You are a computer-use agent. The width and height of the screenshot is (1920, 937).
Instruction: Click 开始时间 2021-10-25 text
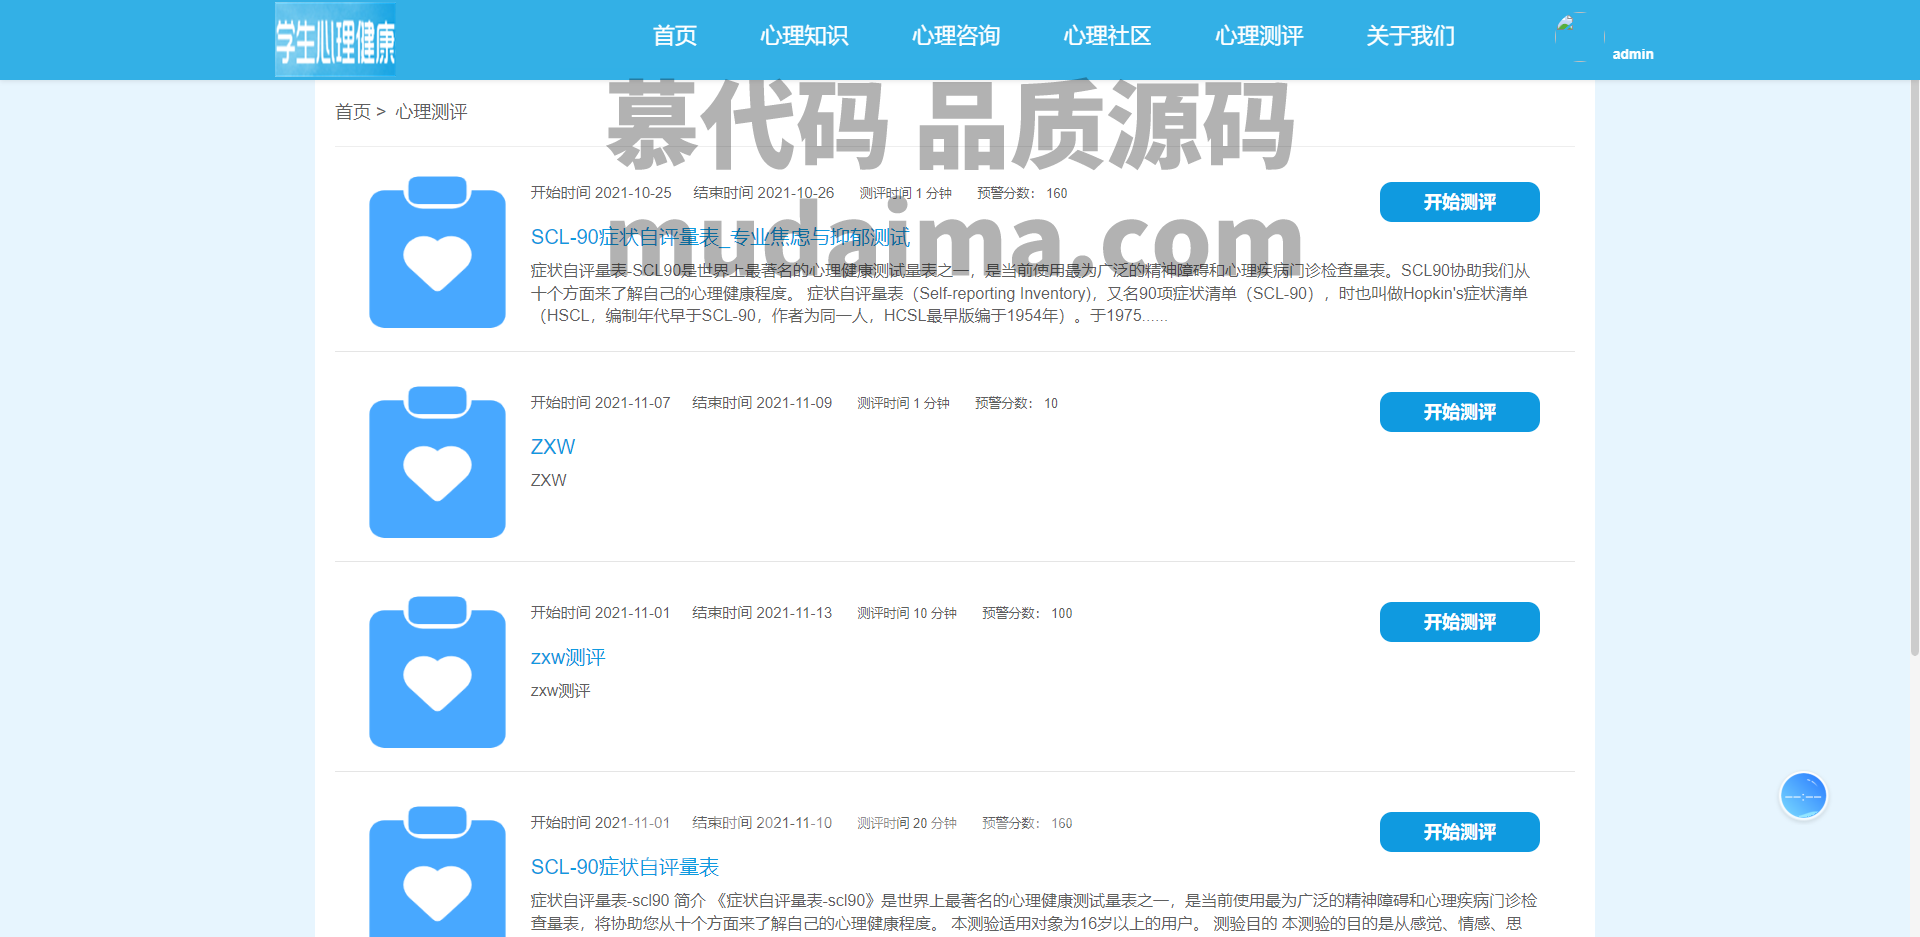coord(601,193)
